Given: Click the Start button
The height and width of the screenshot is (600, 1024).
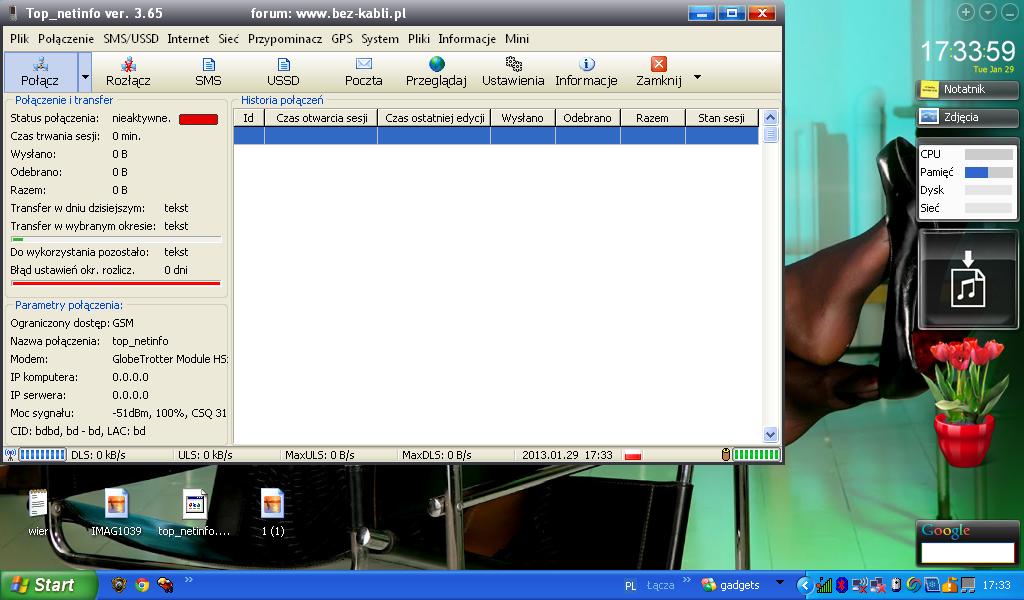Looking at the screenshot, I should coord(48,585).
